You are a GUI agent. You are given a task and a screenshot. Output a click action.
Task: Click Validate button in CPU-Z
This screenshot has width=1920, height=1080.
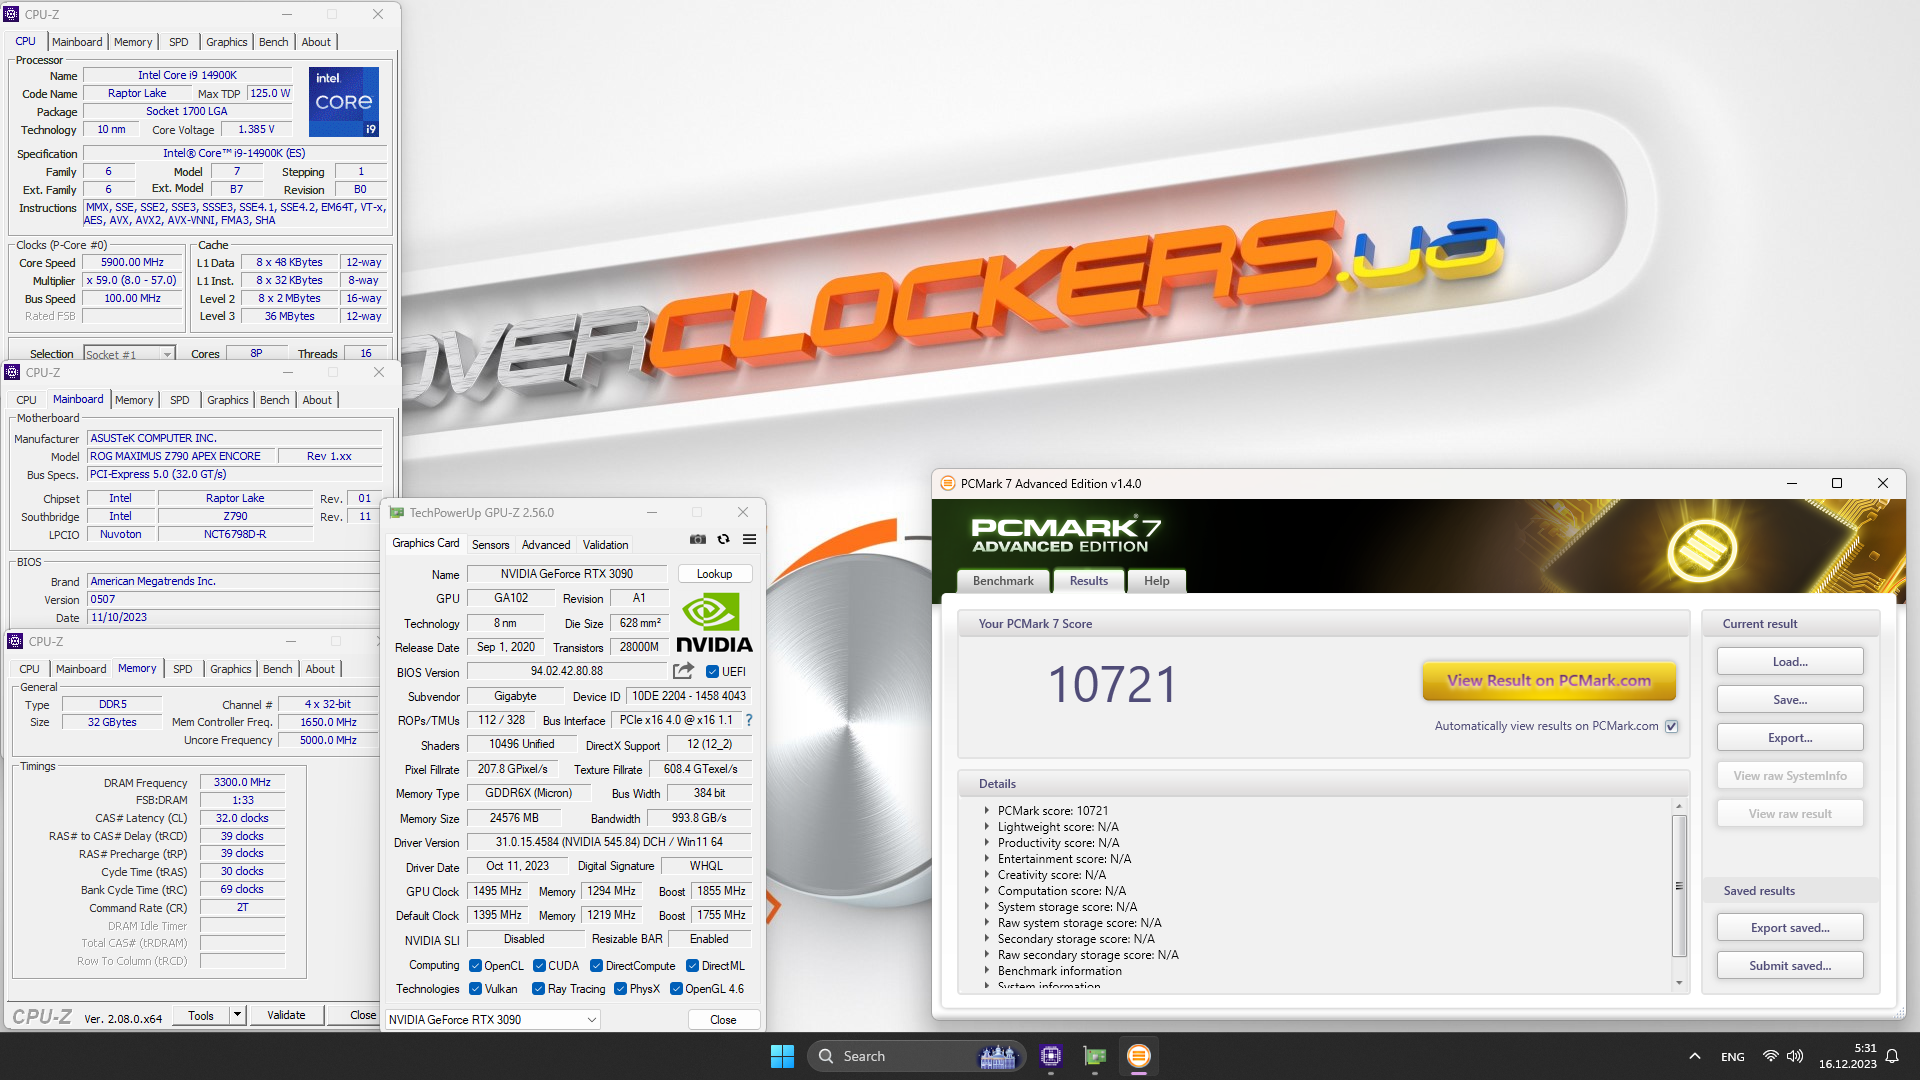(x=286, y=1015)
